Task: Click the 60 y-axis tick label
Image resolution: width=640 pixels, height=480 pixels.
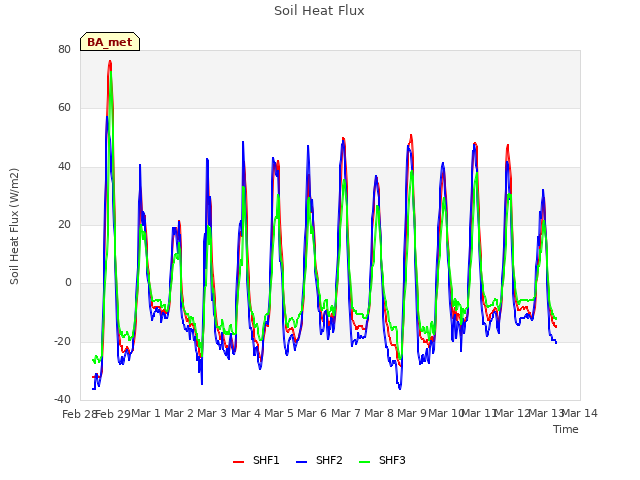Action: pos(64,108)
